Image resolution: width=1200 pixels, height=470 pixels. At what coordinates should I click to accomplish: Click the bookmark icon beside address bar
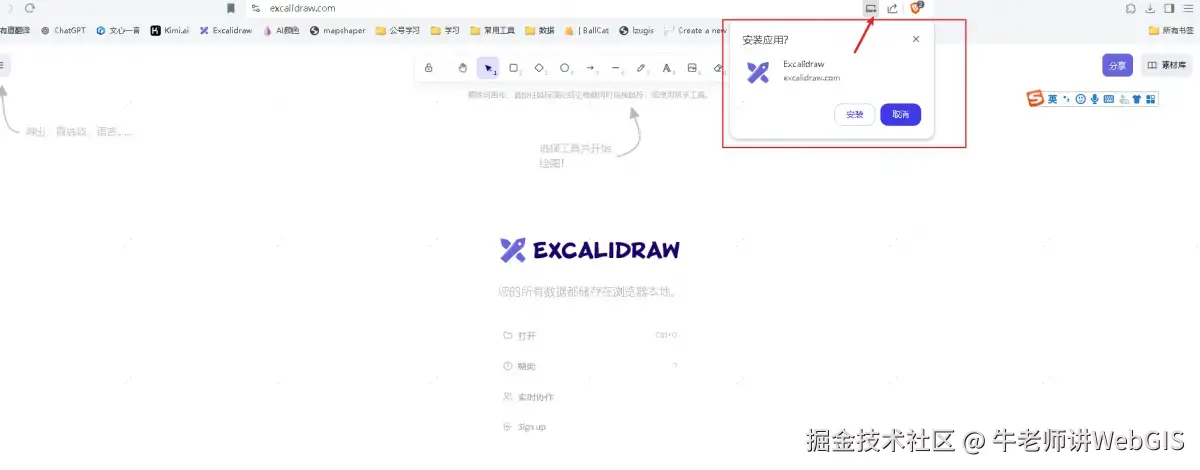point(231,8)
